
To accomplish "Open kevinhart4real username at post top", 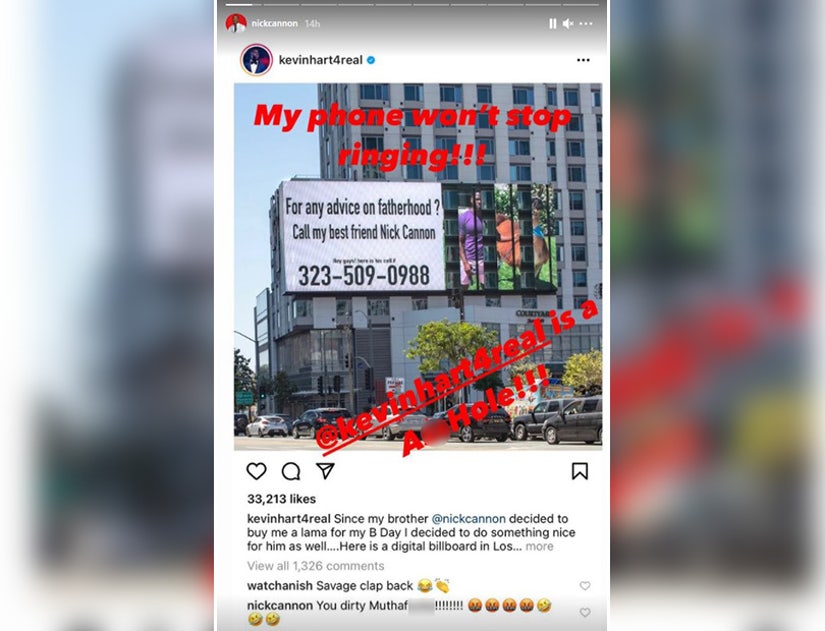I will [320, 60].
